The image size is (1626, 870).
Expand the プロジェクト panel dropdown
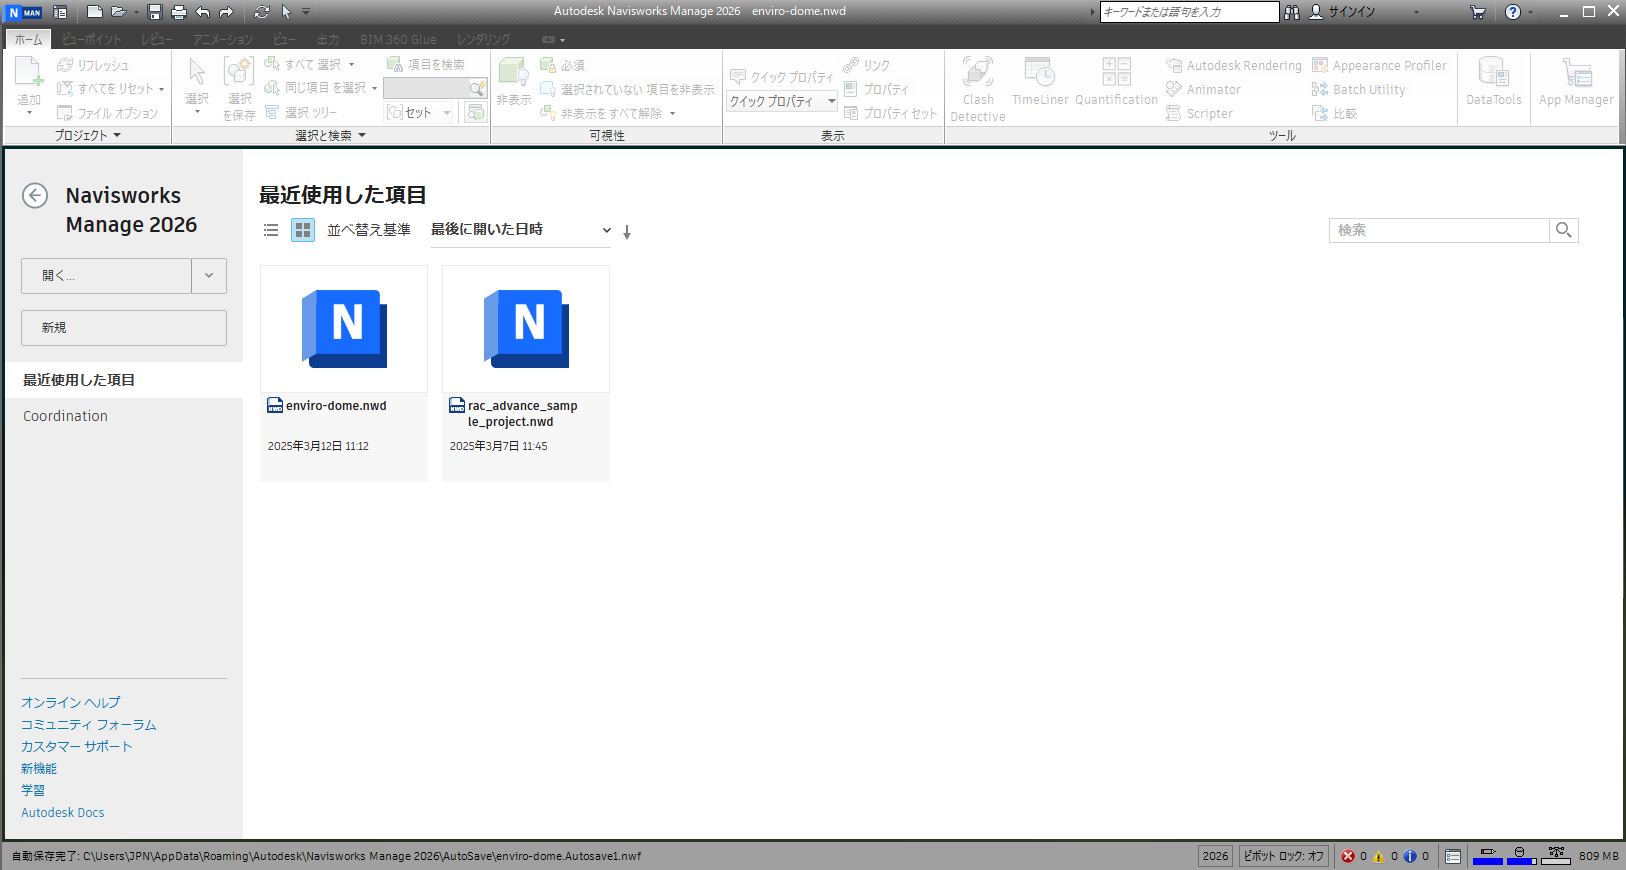pyautogui.click(x=88, y=135)
